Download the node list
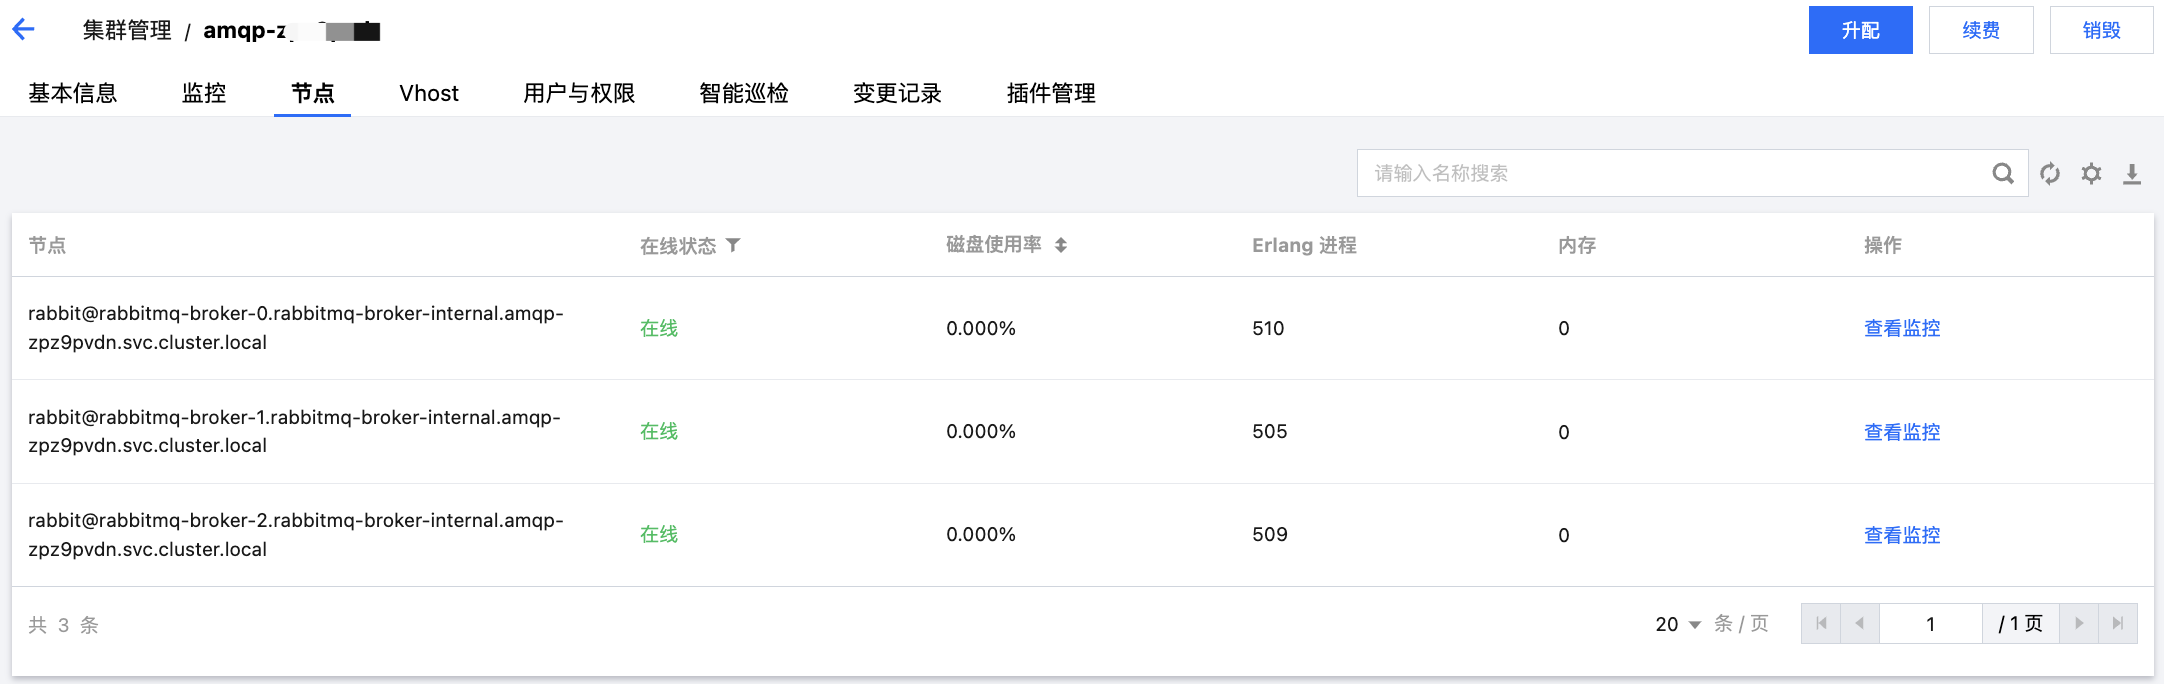Viewport: 2164px width, 684px height. pos(2132,174)
